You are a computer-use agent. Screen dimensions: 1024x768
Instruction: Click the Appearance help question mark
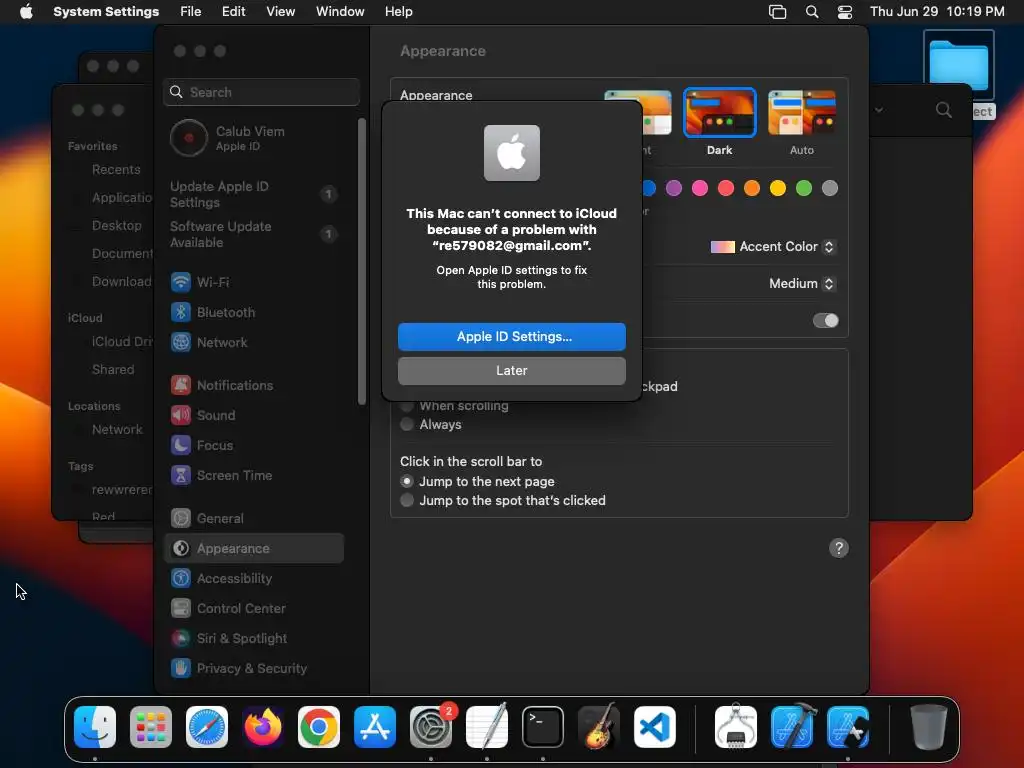pyautogui.click(x=839, y=548)
